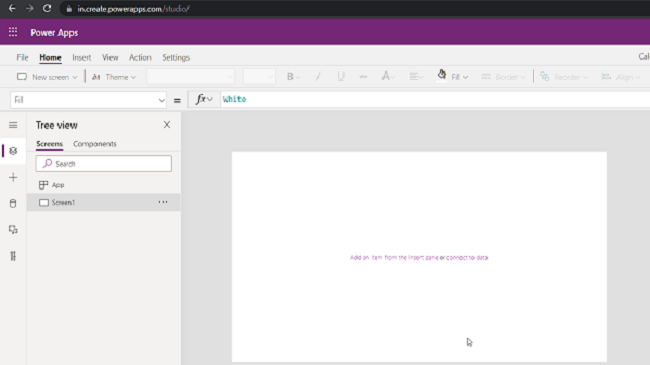Select App in the tree
This screenshot has width=650, height=365.
104,185
